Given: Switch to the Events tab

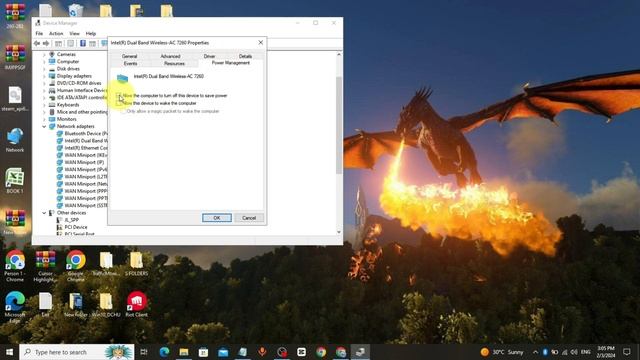Looking at the screenshot, I should tap(130, 63).
